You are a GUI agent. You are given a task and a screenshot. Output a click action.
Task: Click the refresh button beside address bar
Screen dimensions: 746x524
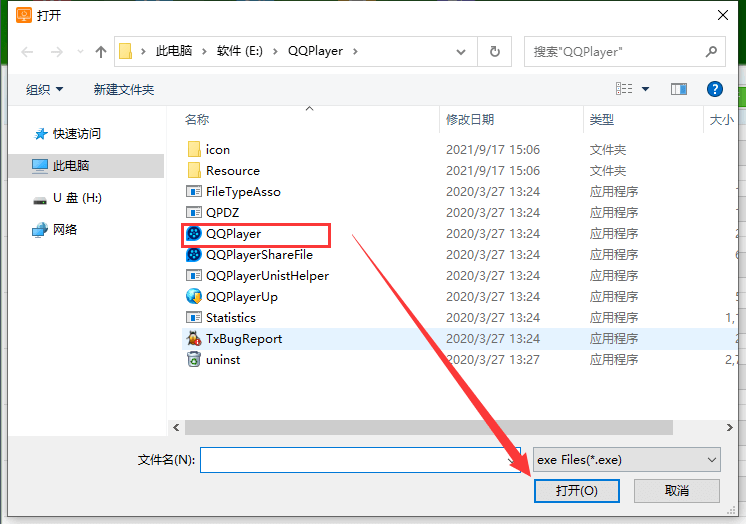(x=495, y=51)
